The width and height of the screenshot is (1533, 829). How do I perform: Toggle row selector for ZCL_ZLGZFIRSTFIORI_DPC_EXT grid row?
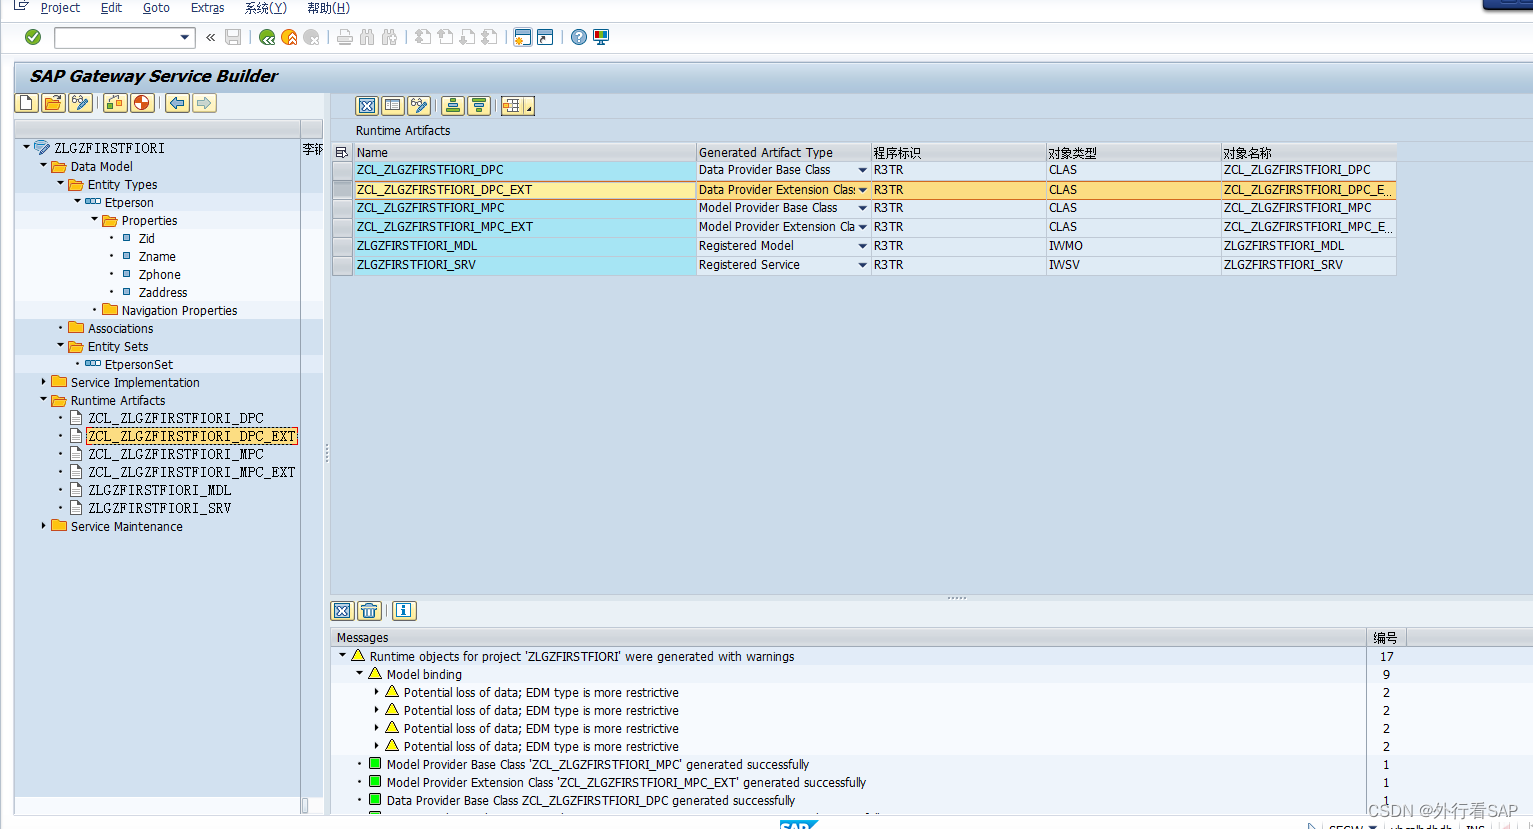pyautogui.click(x=342, y=189)
